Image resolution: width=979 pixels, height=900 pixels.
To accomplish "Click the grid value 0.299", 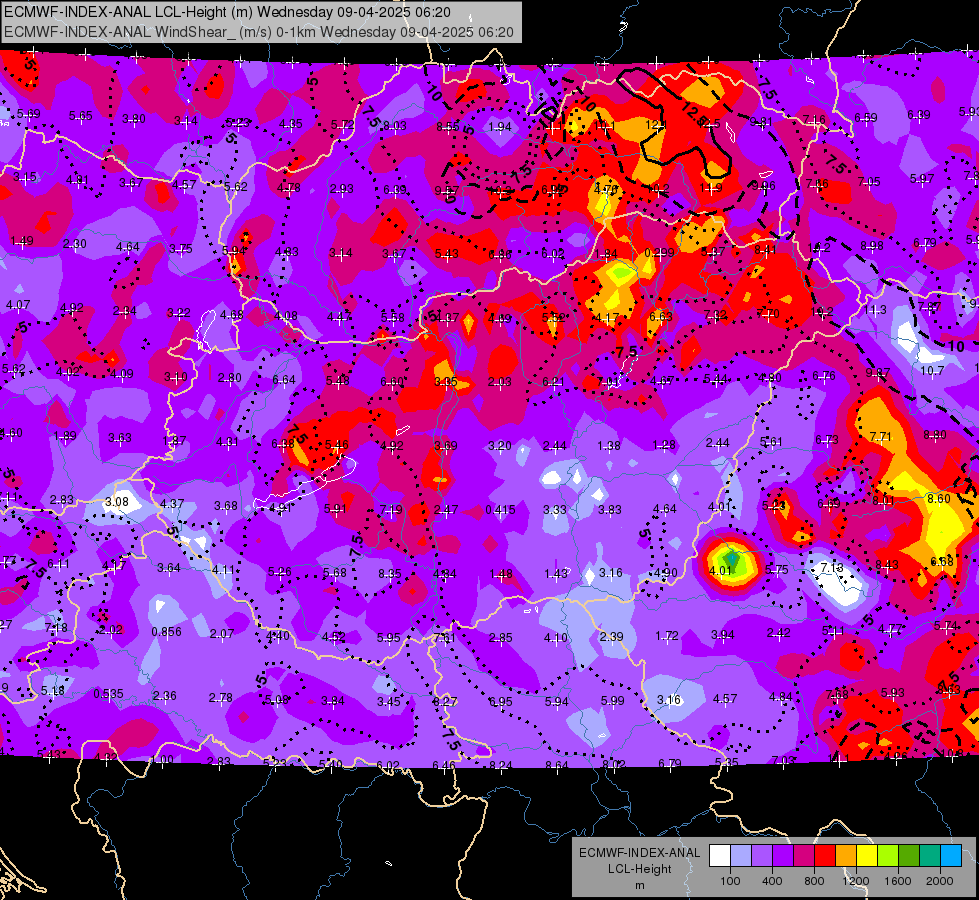I will click(x=659, y=252).
